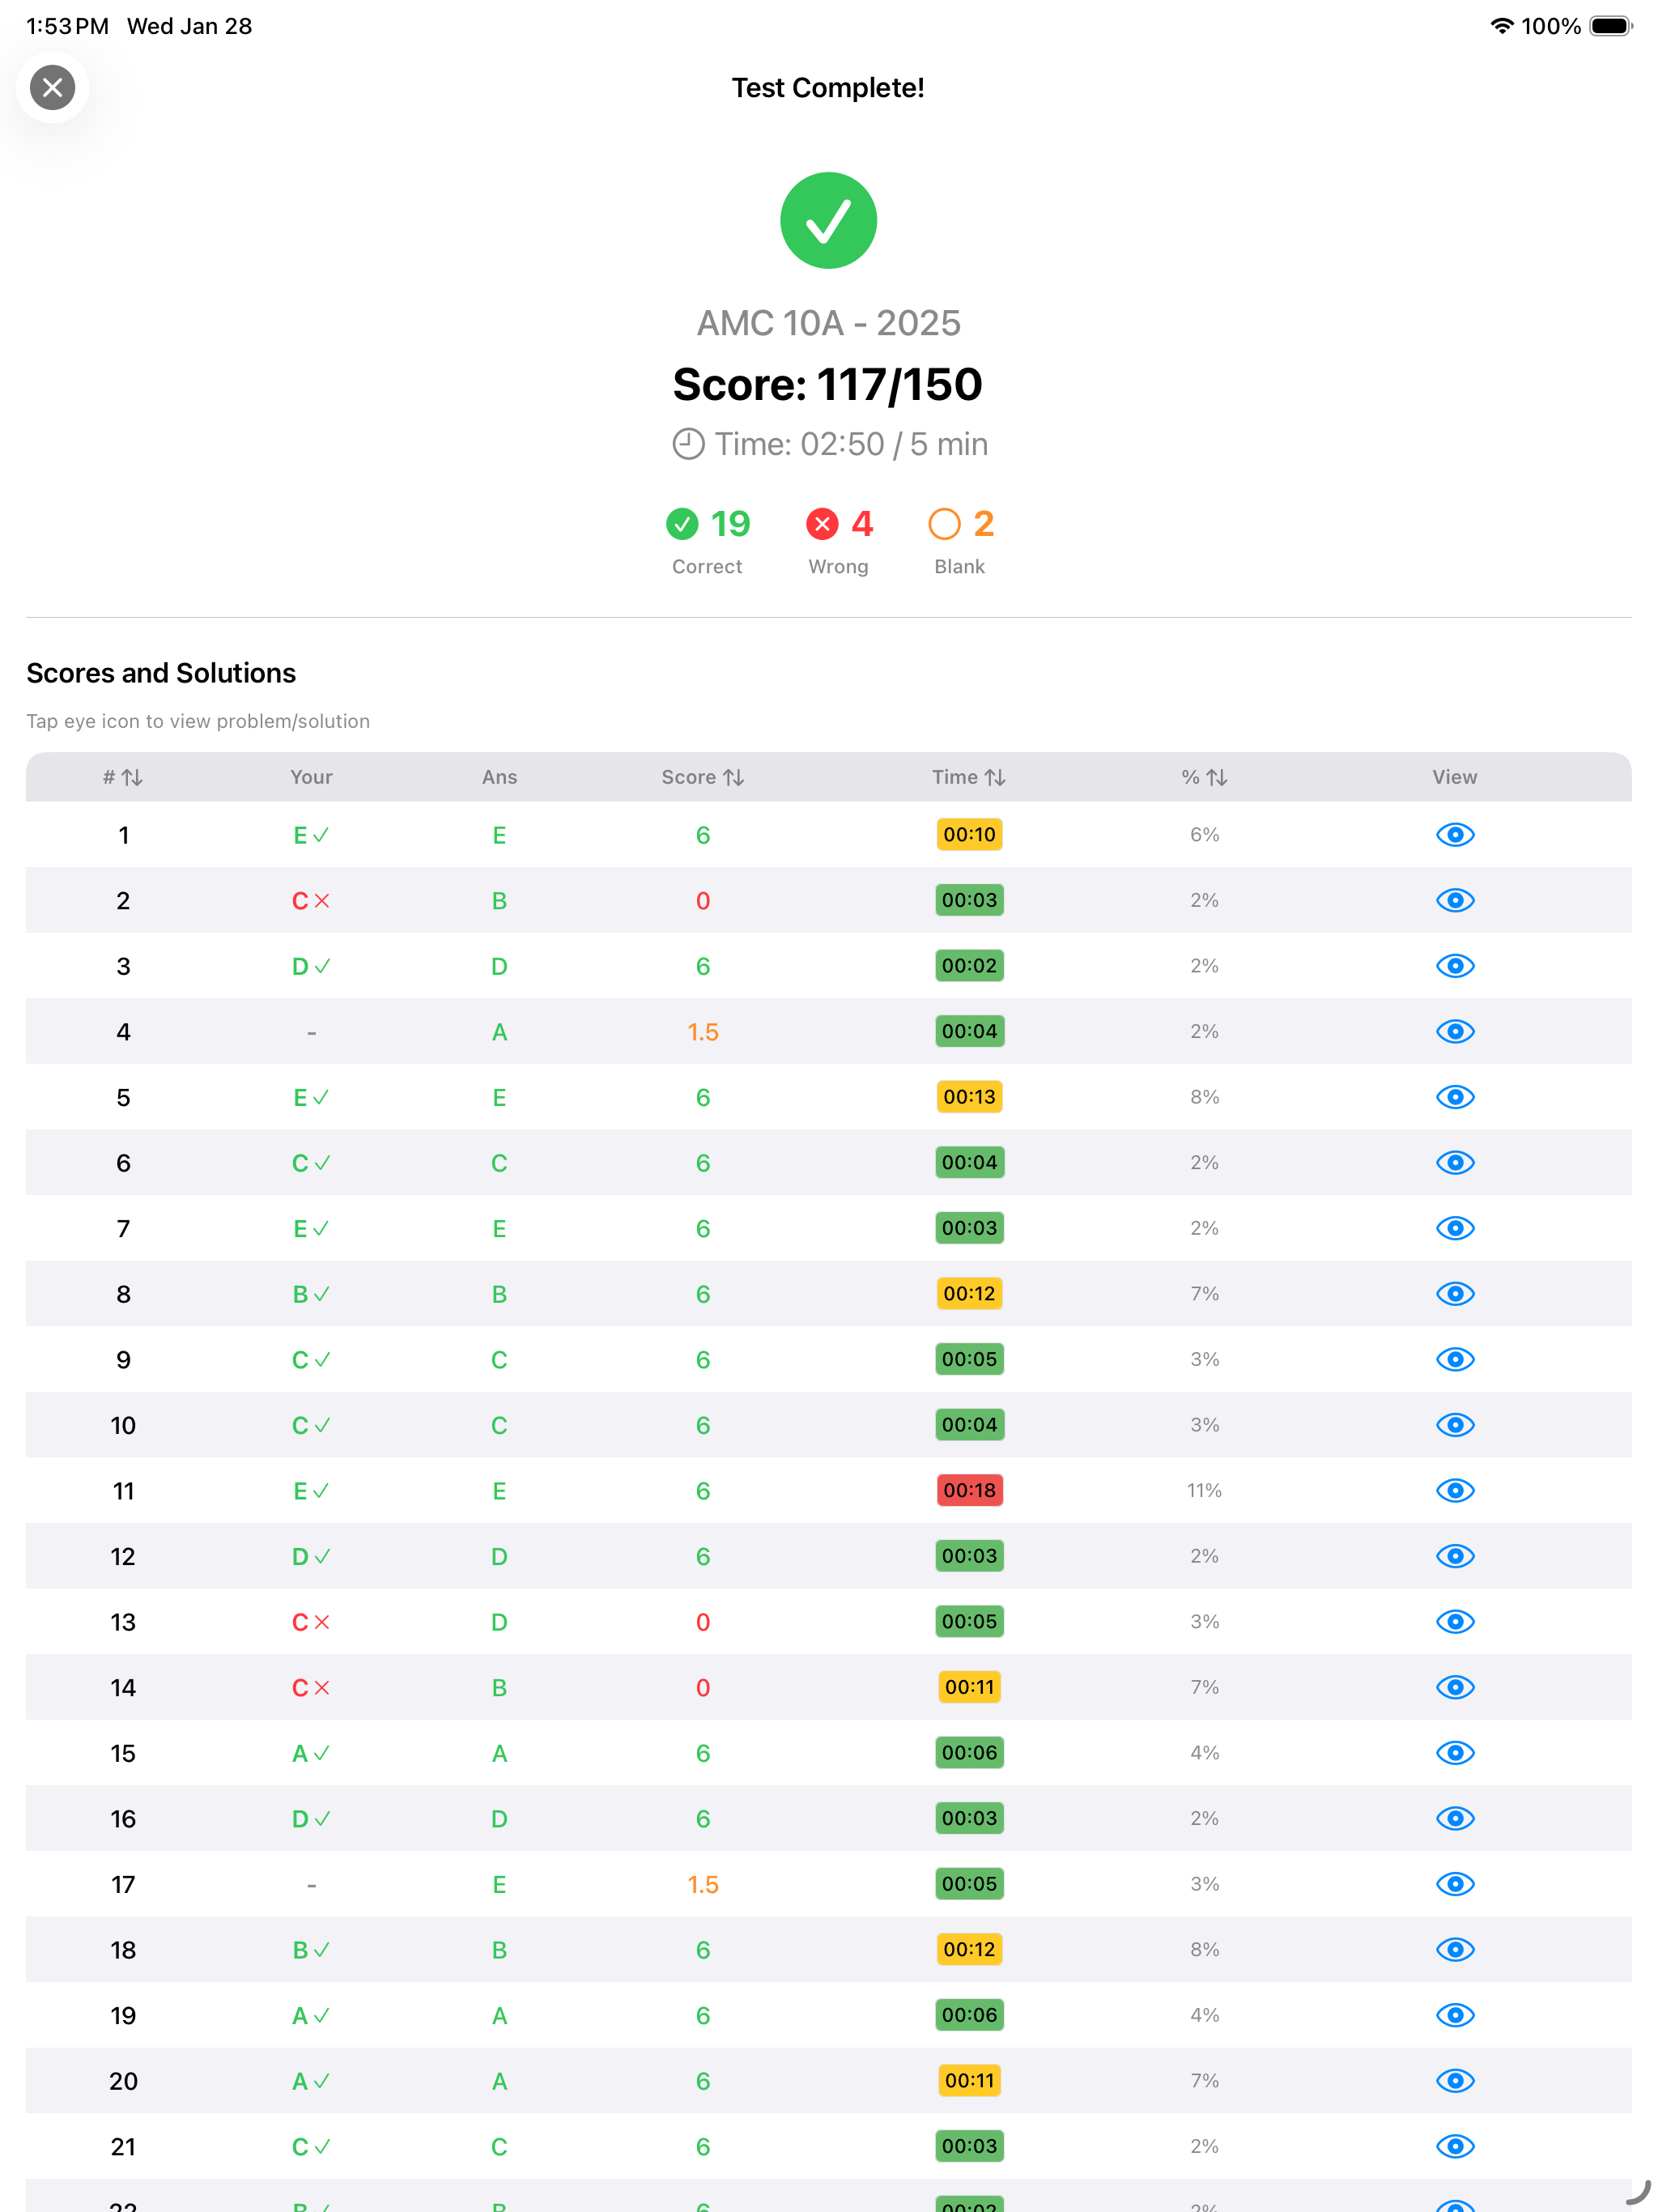
Task: Tap the 8% value in row 18
Action: coord(1204,1950)
